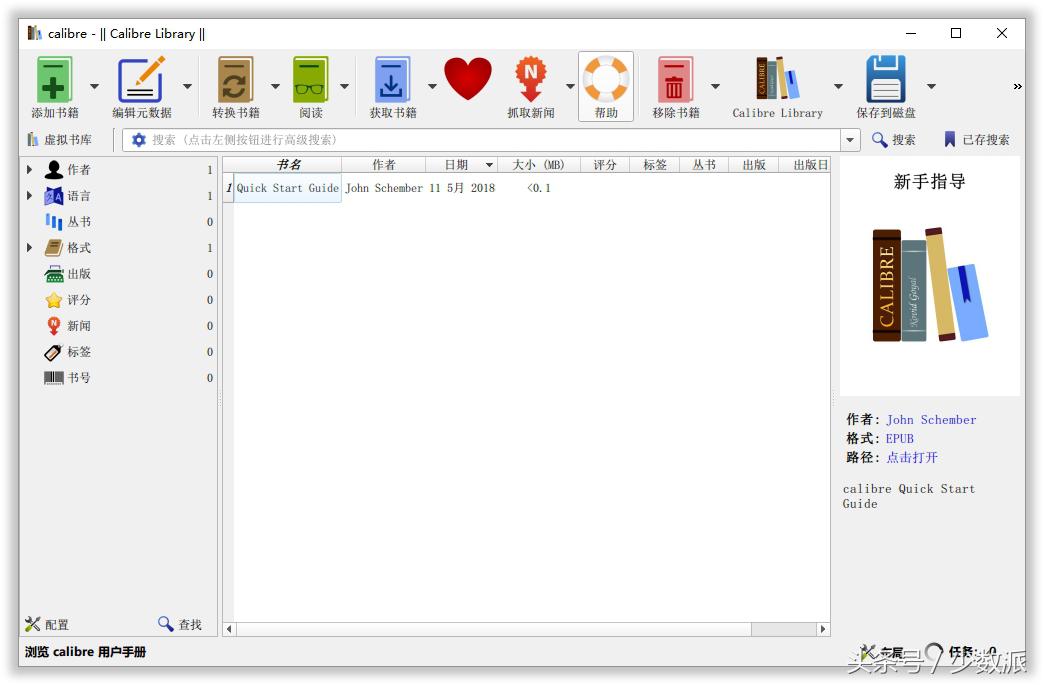The width and height of the screenshot is (1044, 685).
Task: Open the dropdown arrow beside 保存到磁盘
Action: pos(930,86)
